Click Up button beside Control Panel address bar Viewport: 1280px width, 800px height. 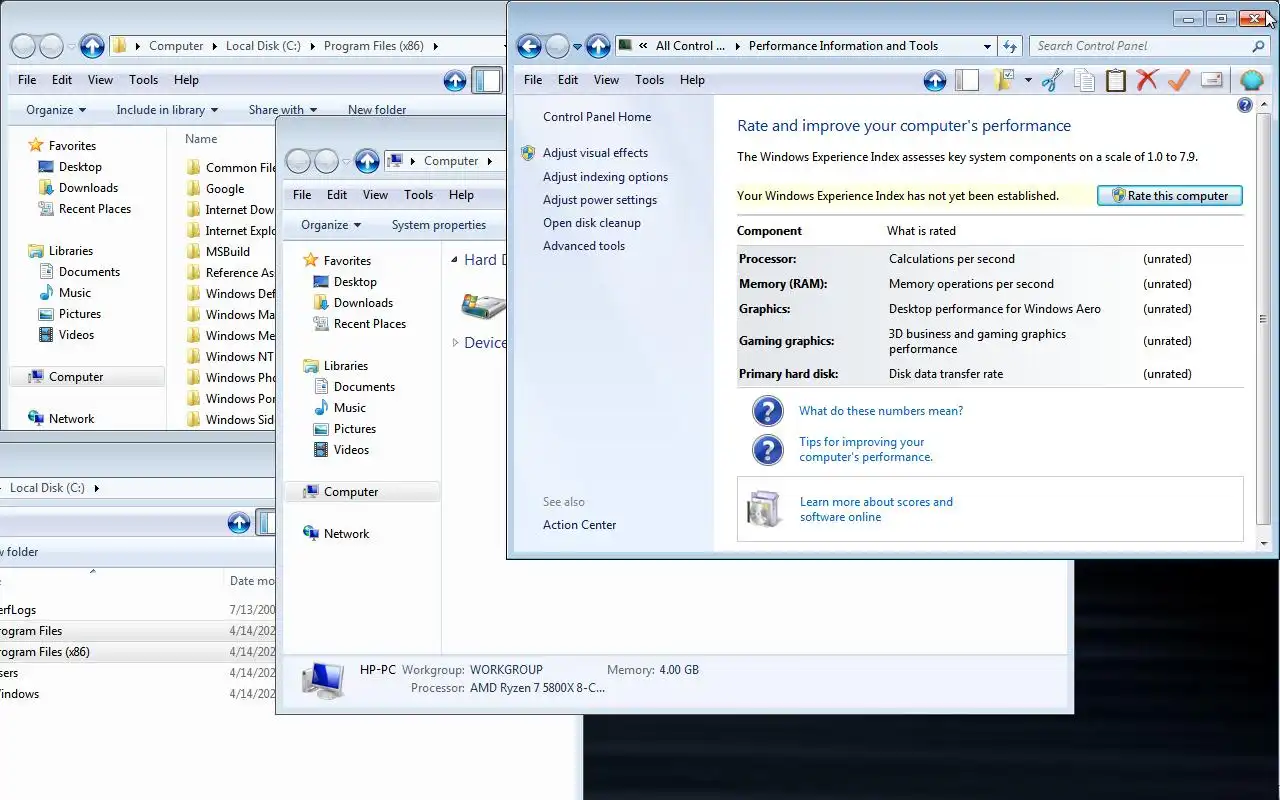pos(598,46)
